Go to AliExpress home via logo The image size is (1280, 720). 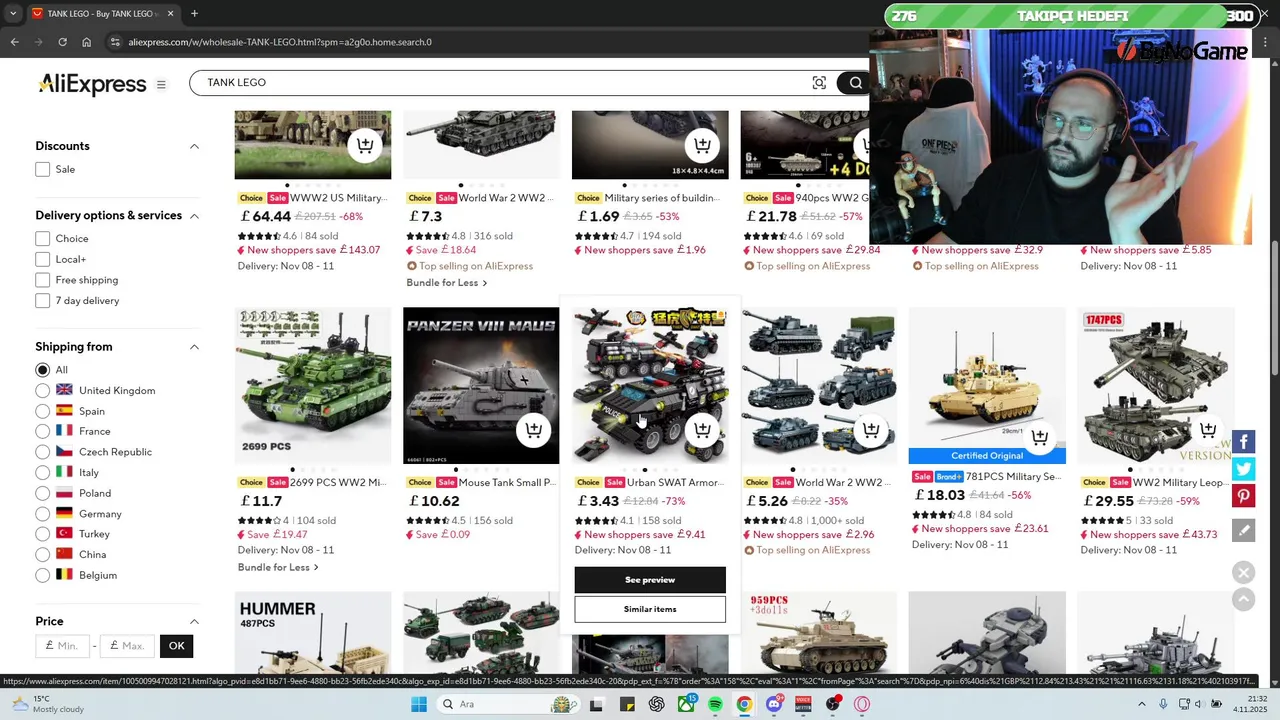pos(92,84)
